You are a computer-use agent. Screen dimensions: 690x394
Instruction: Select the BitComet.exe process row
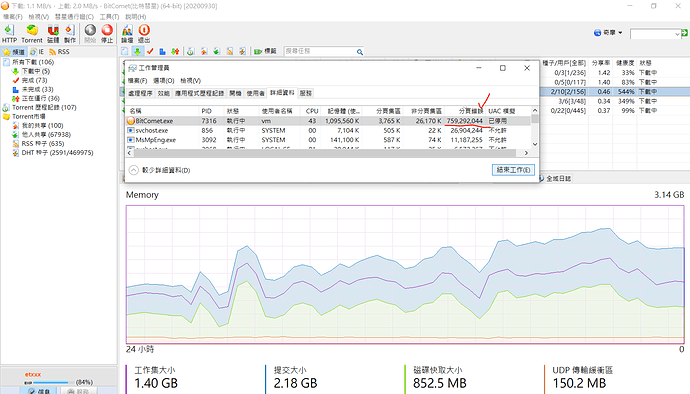point(328,121)
